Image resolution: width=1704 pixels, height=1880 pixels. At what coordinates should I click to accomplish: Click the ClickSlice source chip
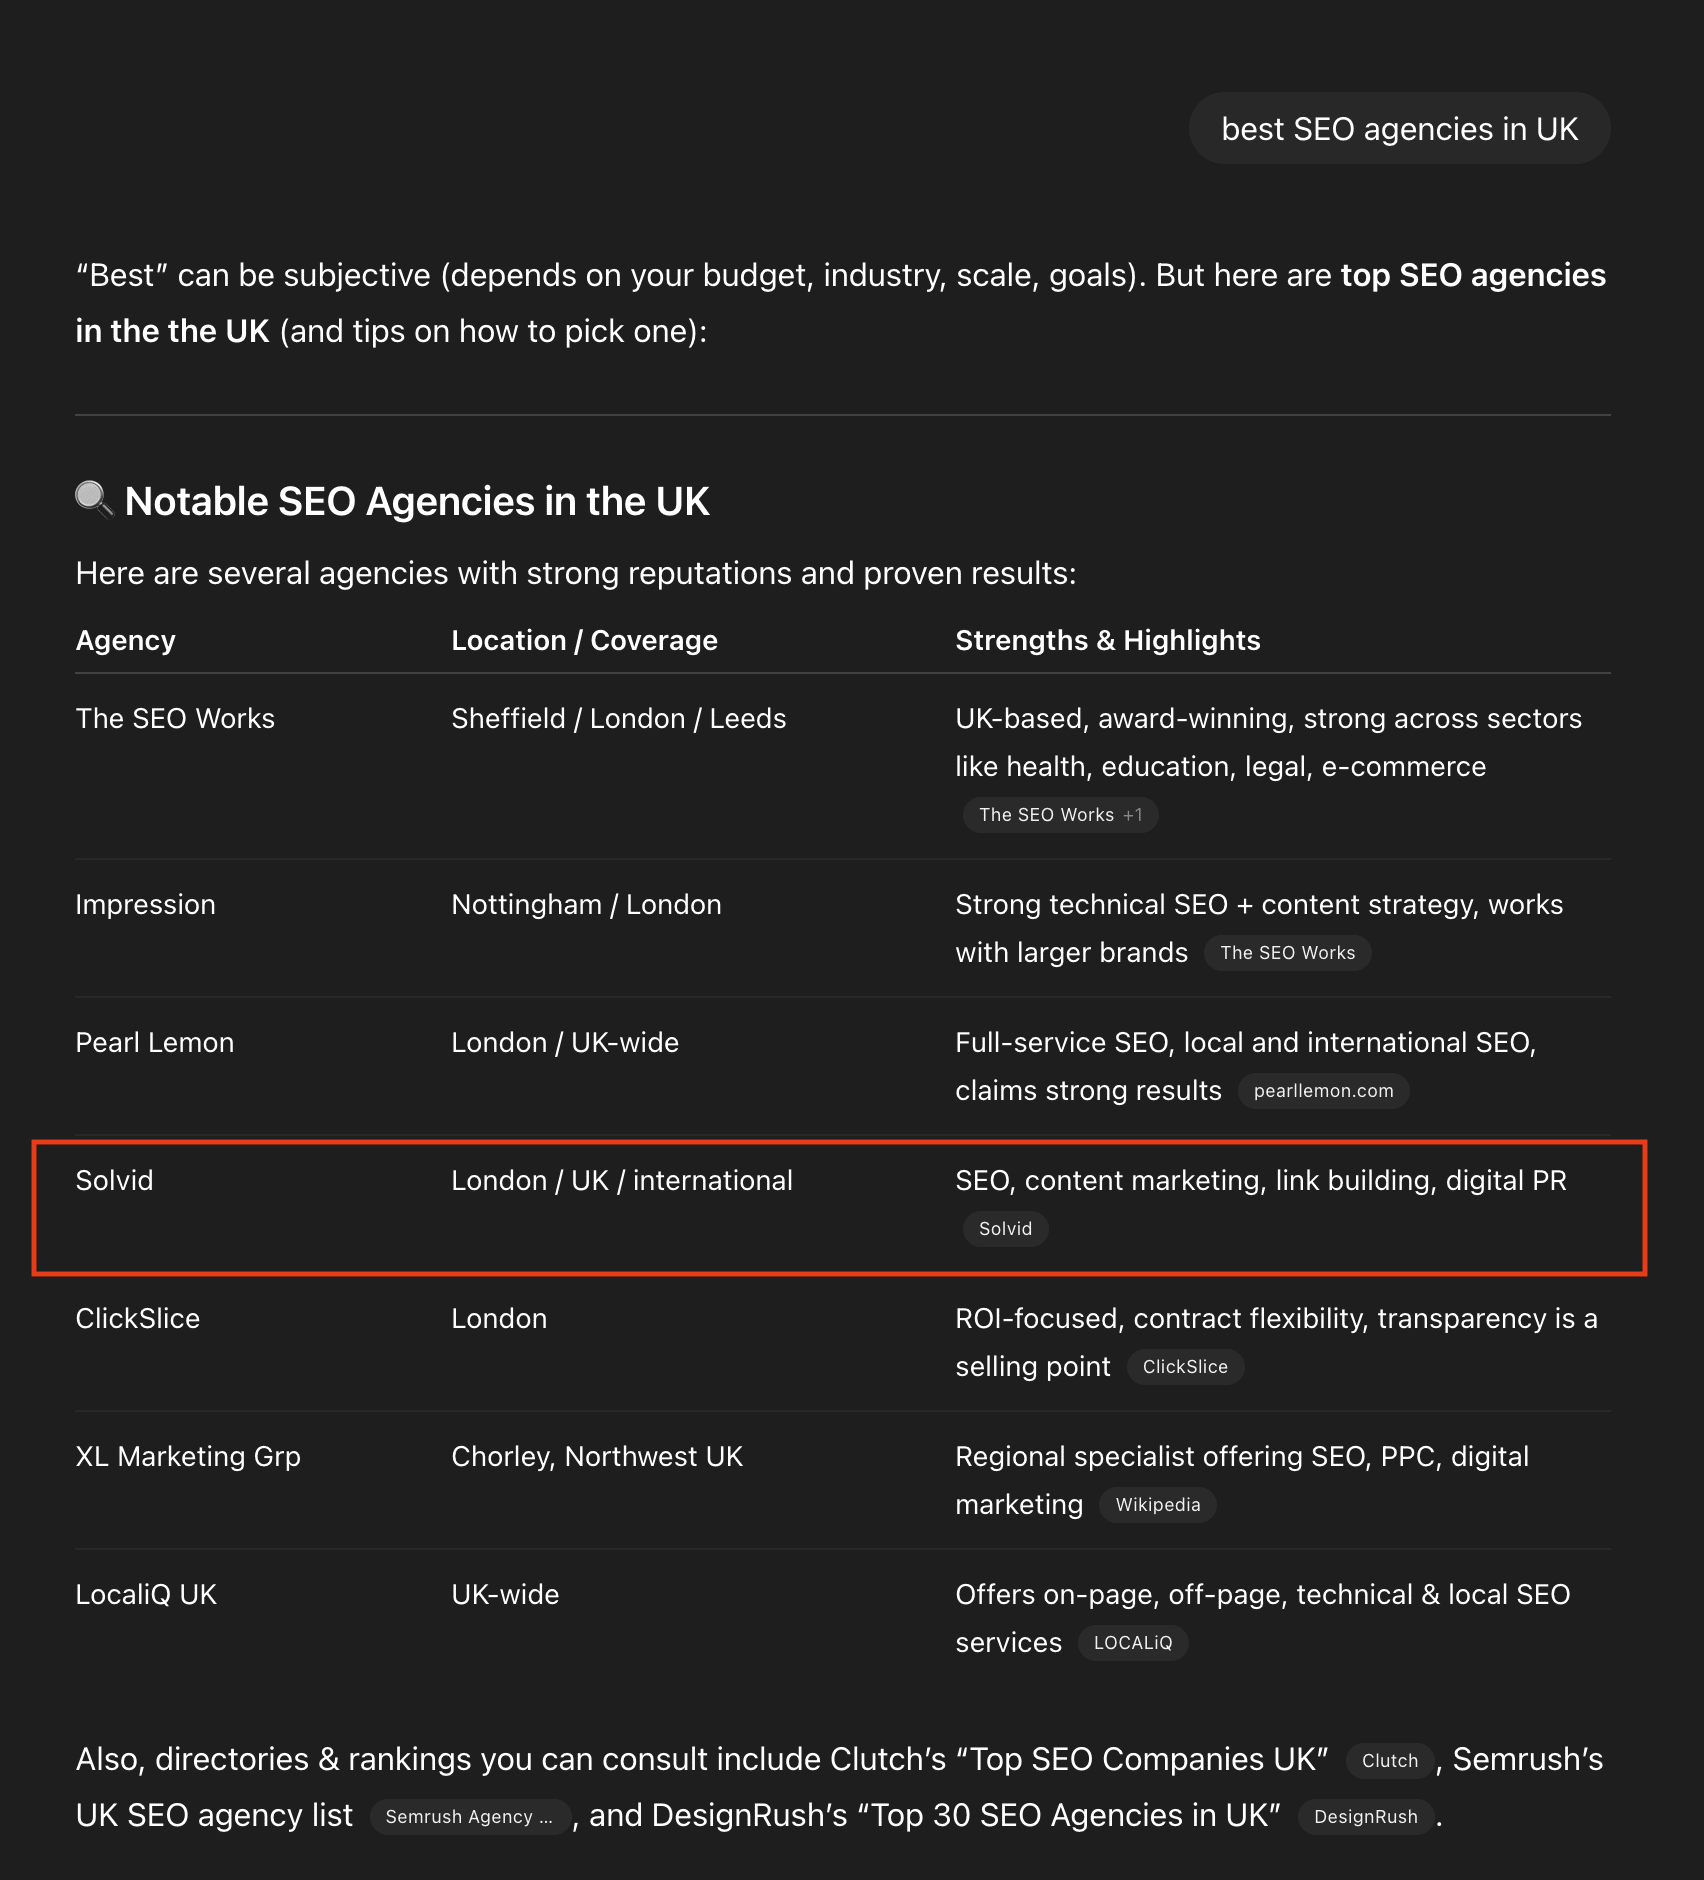coord(1185,1367)
